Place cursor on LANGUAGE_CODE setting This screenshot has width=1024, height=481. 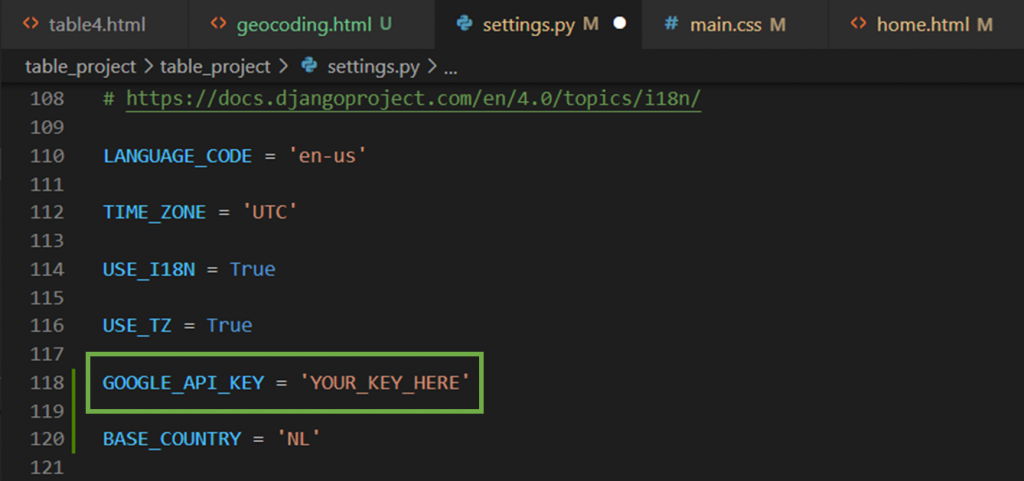(177, 157)
